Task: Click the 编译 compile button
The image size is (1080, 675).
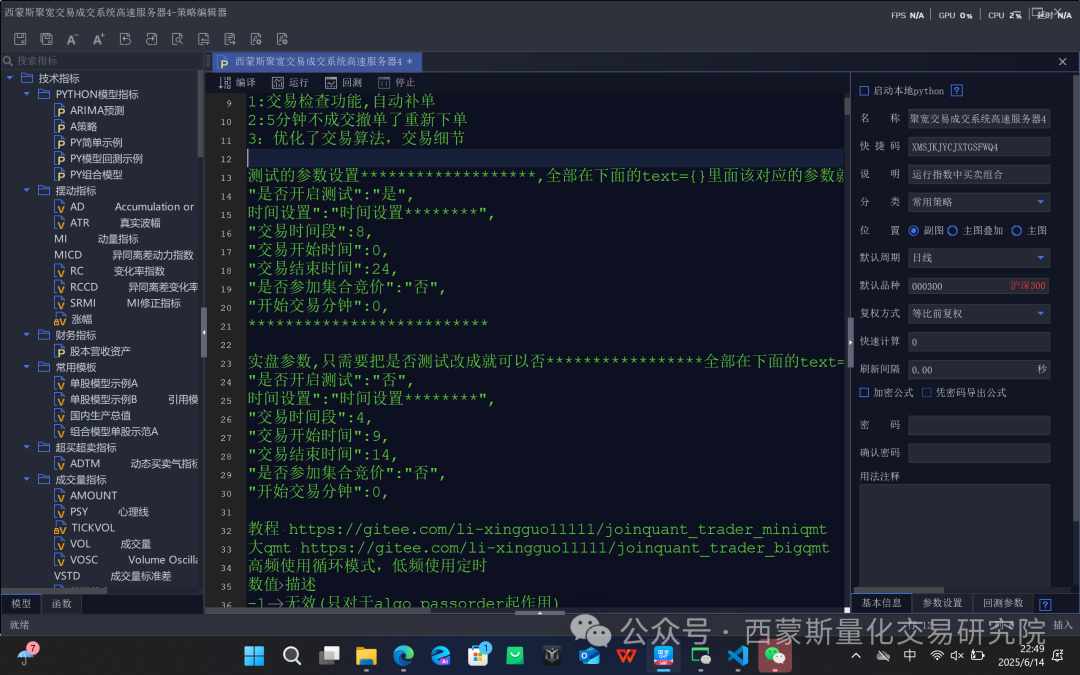Action: (x=237, y=83)
